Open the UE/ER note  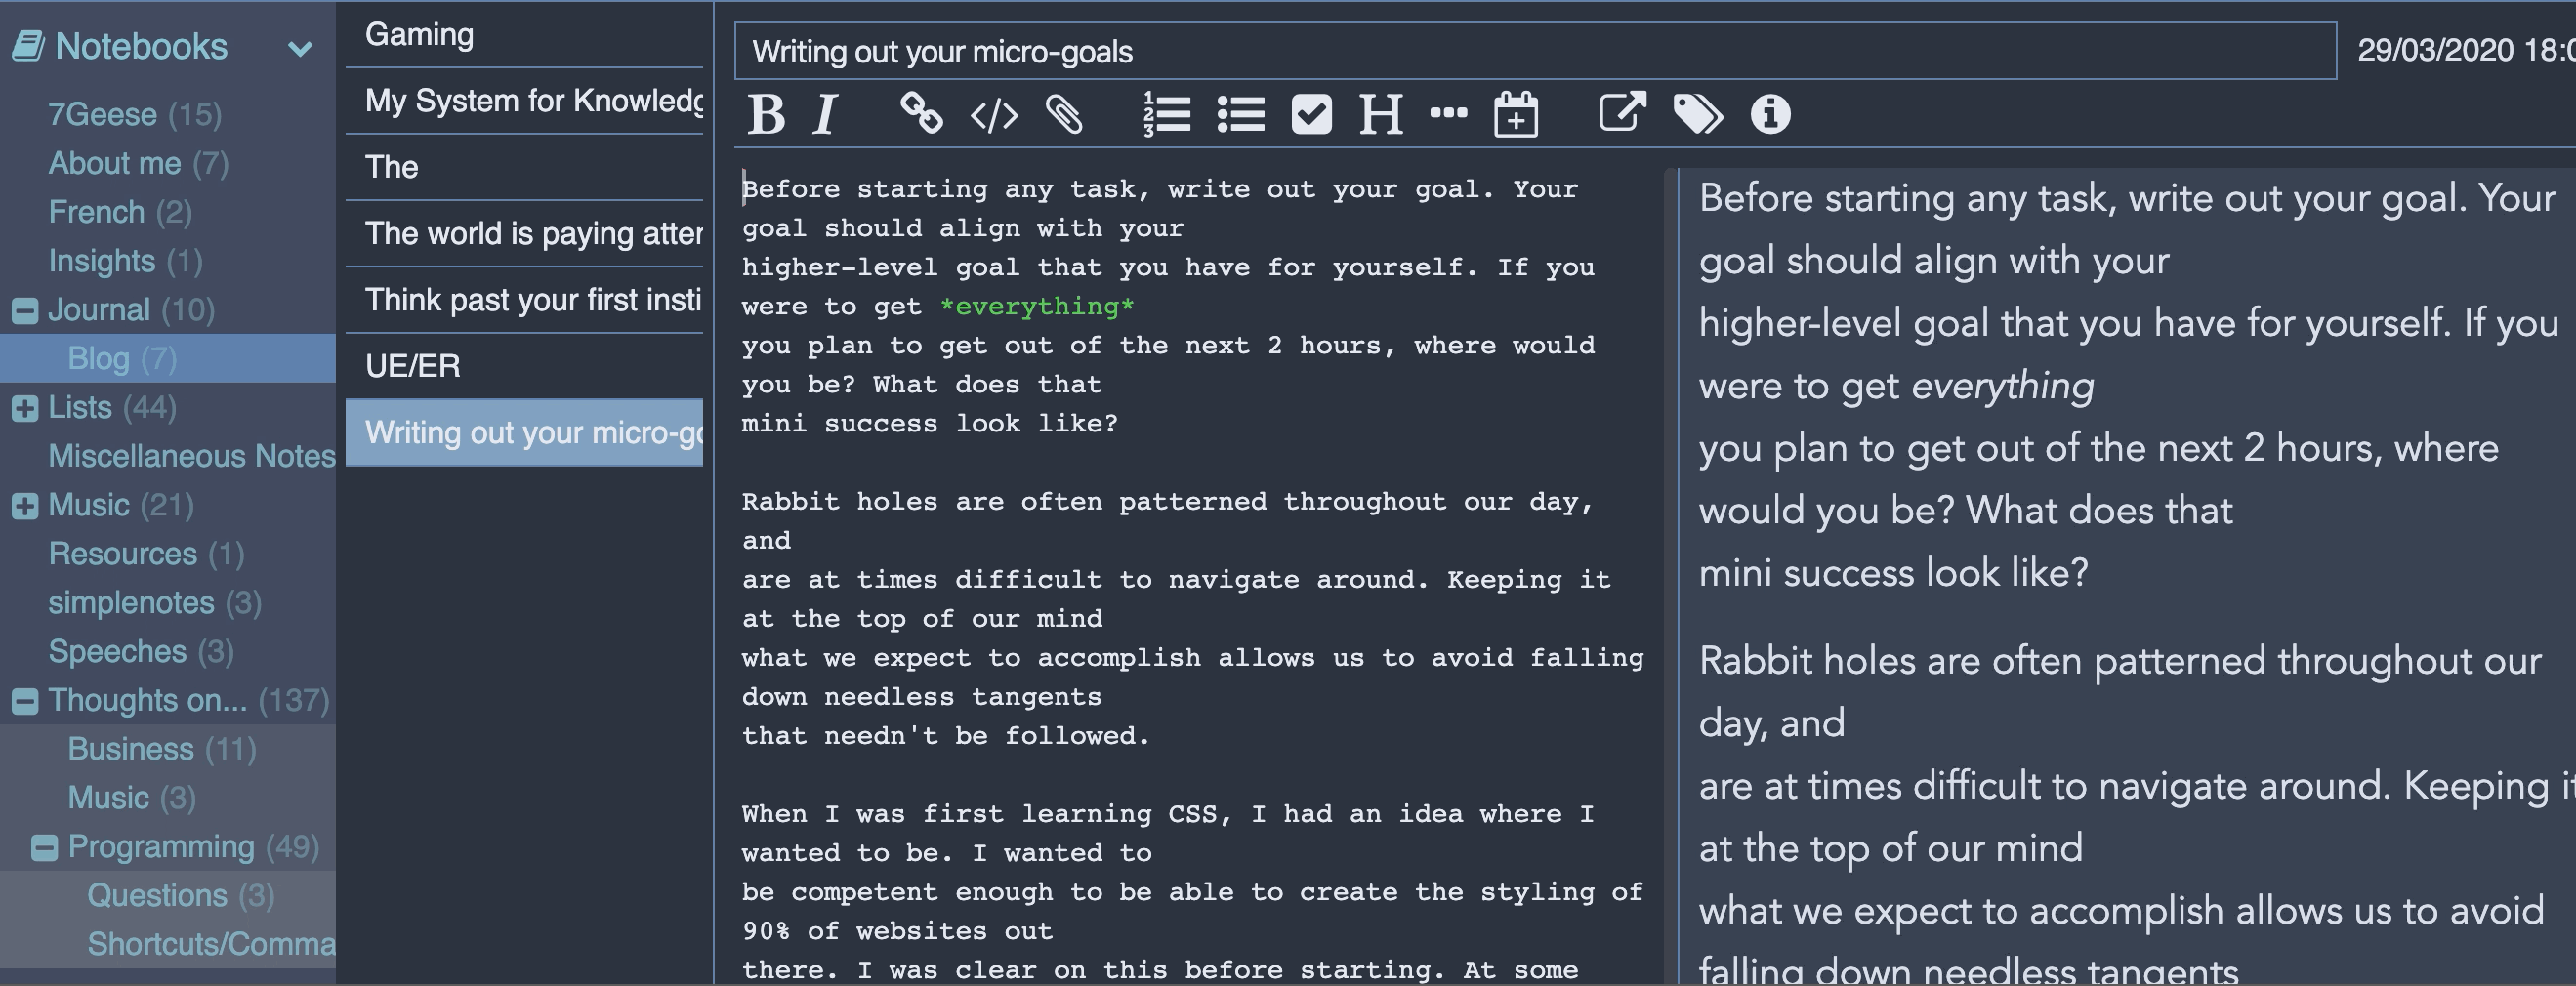(x=524, y=366)
